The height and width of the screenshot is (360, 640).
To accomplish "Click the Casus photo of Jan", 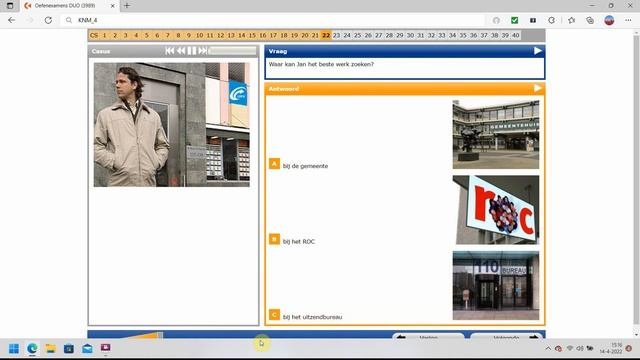I will (x=171, y=124).
